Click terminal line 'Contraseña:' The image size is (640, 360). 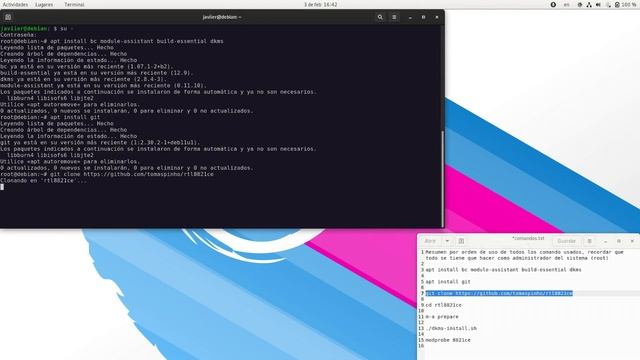[x=18, y=35]
